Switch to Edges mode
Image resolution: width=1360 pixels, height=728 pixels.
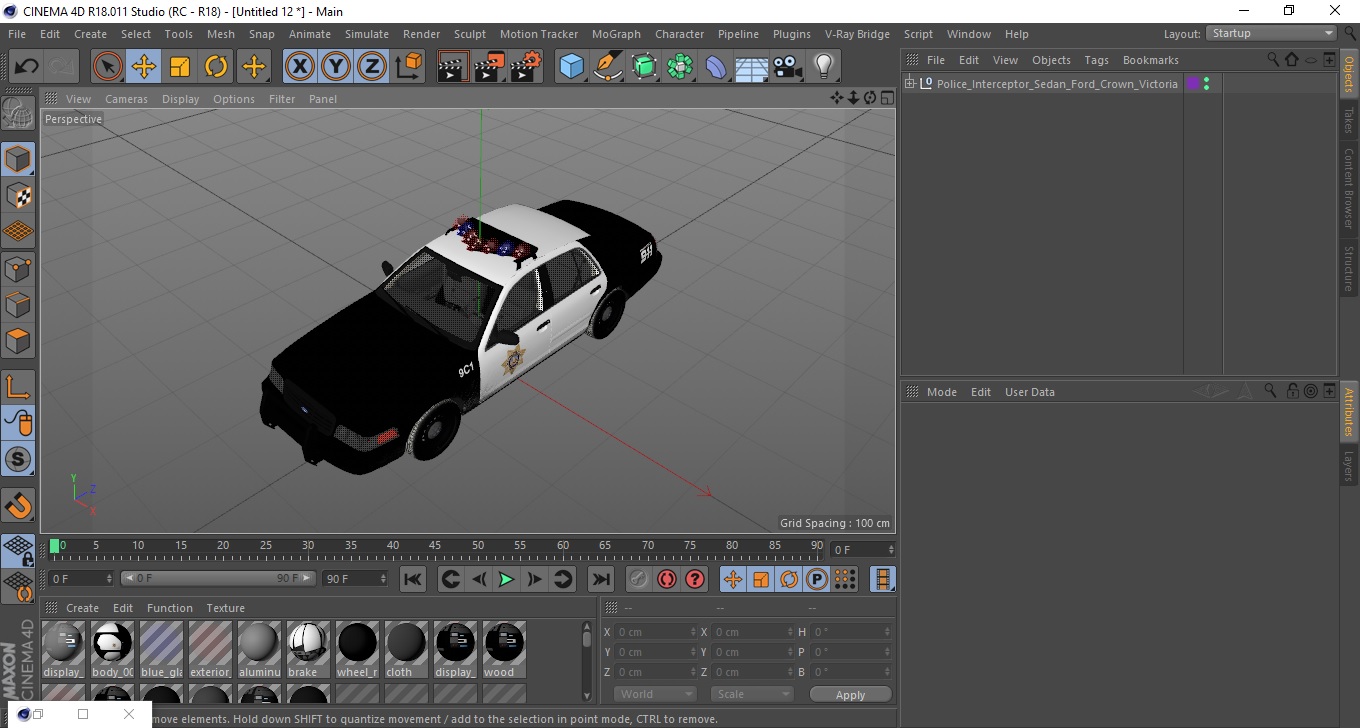pyautogui.click(x=18, y=304)
